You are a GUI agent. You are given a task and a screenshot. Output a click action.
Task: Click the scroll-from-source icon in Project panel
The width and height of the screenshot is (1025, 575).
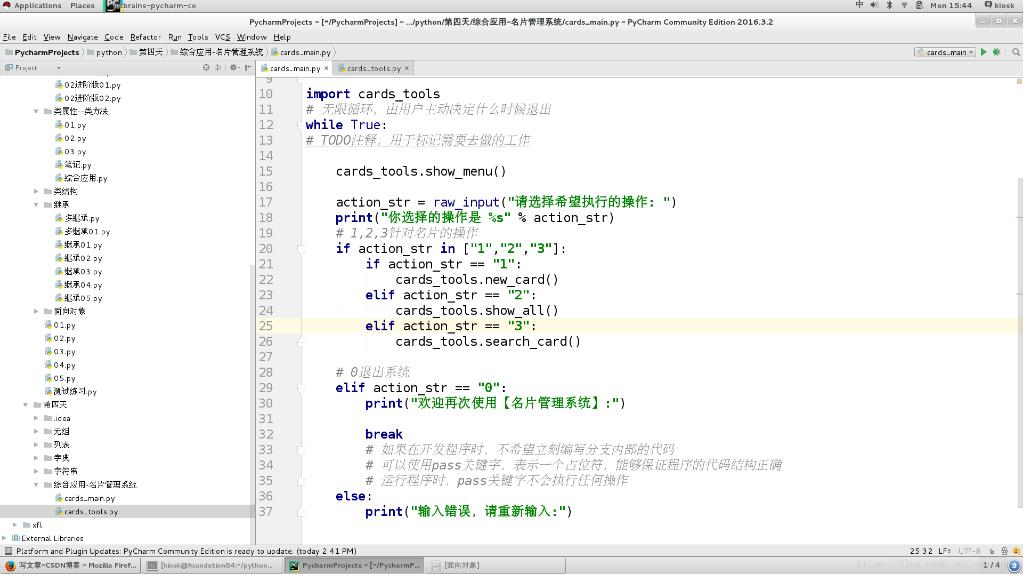point(206,67)
